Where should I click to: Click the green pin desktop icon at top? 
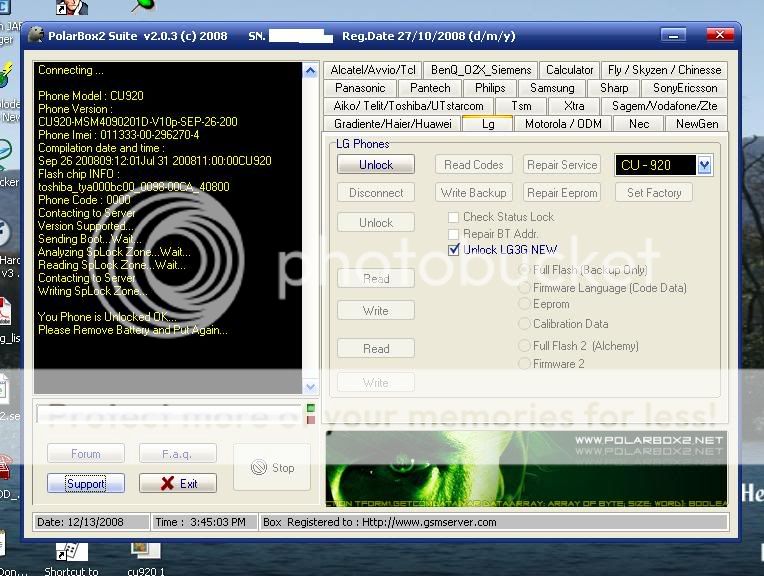(144, 6)
